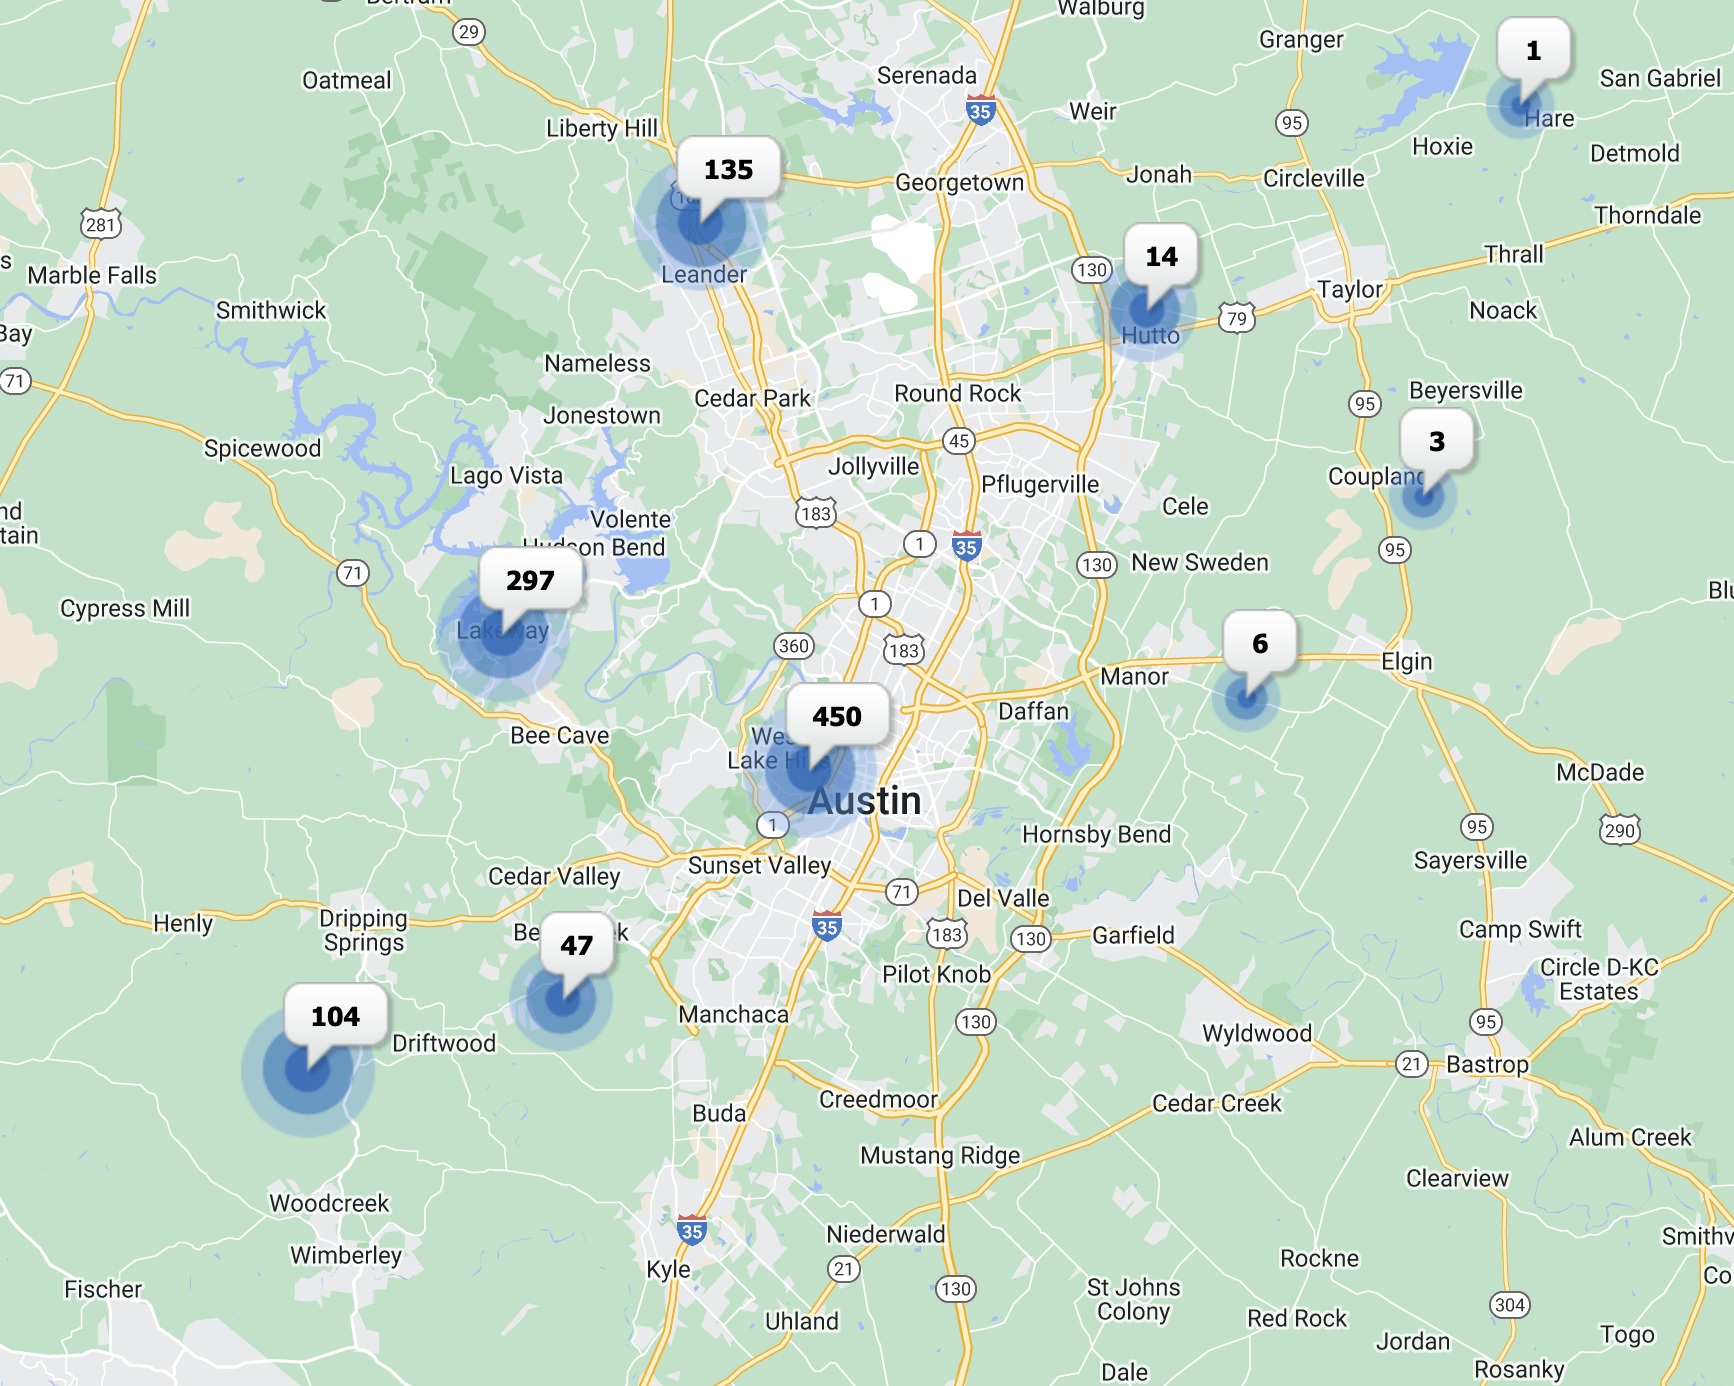Select the 297 cluster marker near Lakeway

point(530,581)
